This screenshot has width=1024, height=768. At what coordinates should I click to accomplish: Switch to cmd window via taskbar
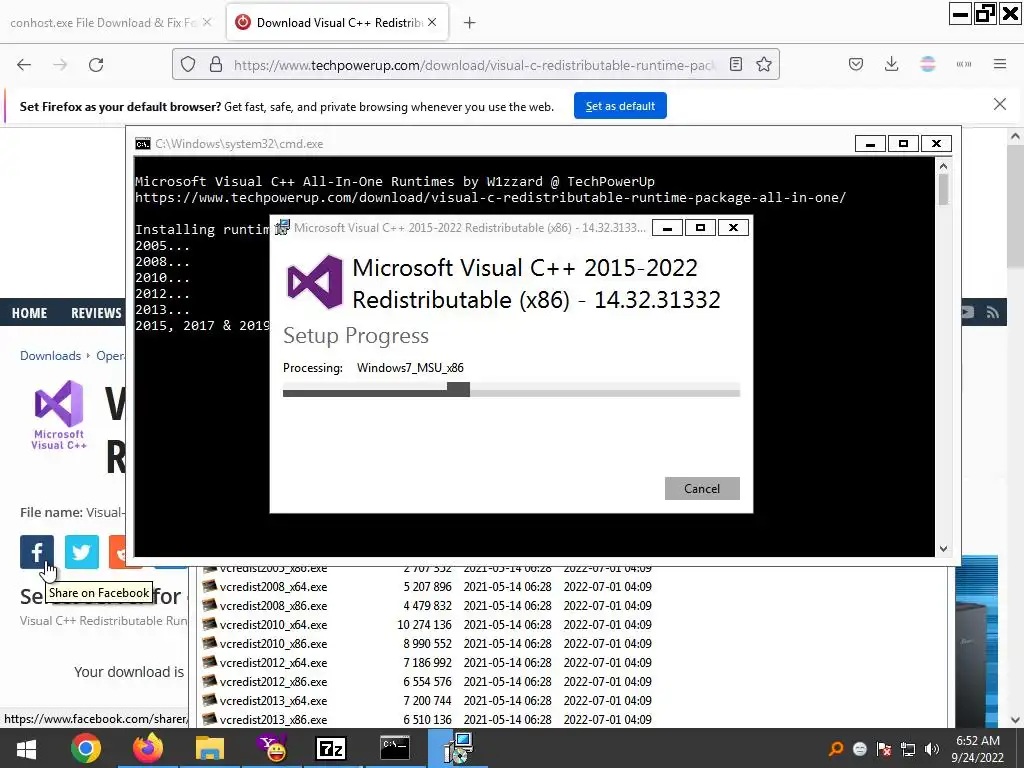tap(395, 748)
